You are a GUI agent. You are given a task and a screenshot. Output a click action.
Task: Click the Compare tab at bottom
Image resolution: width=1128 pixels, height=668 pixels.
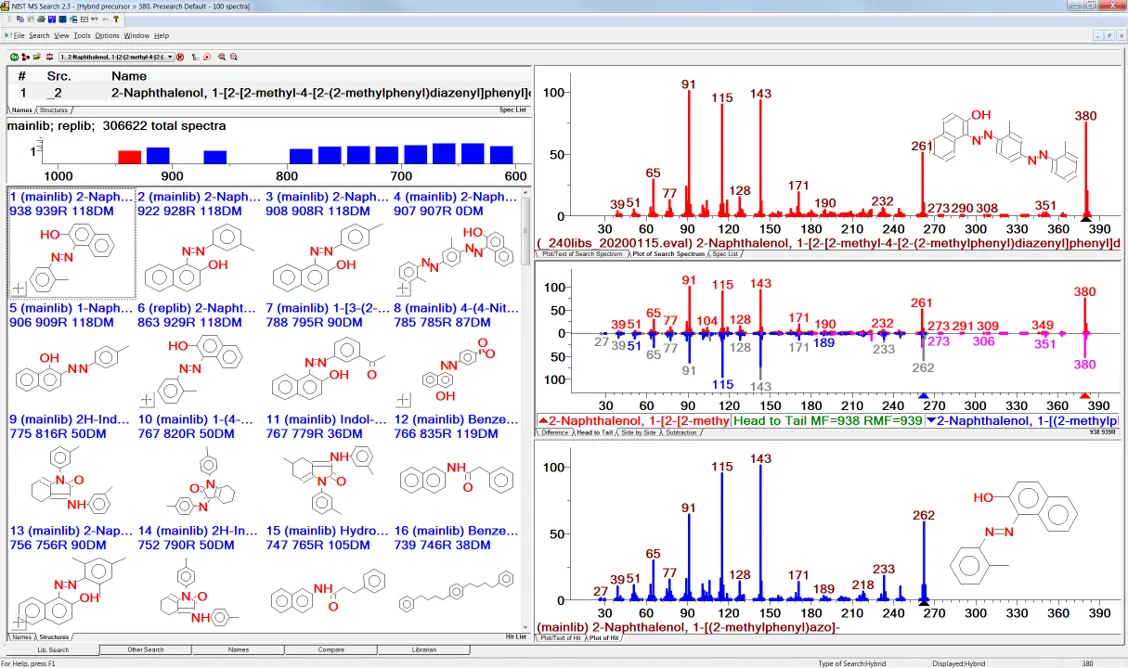click(331, 649)
